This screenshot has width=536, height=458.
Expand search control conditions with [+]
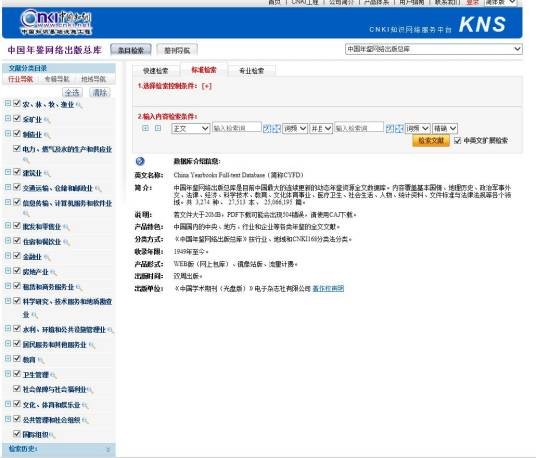coord(206,86)
